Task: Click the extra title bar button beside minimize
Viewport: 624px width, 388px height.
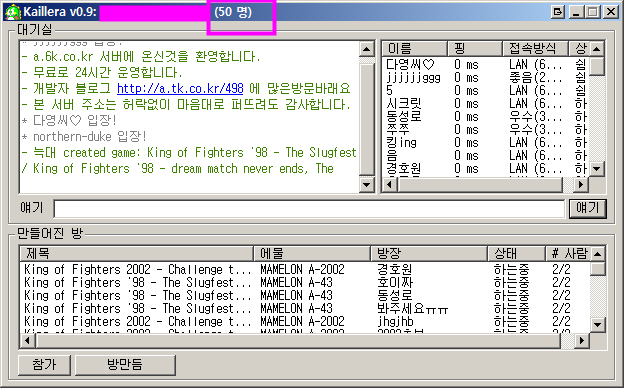Action: coord(558,12)
